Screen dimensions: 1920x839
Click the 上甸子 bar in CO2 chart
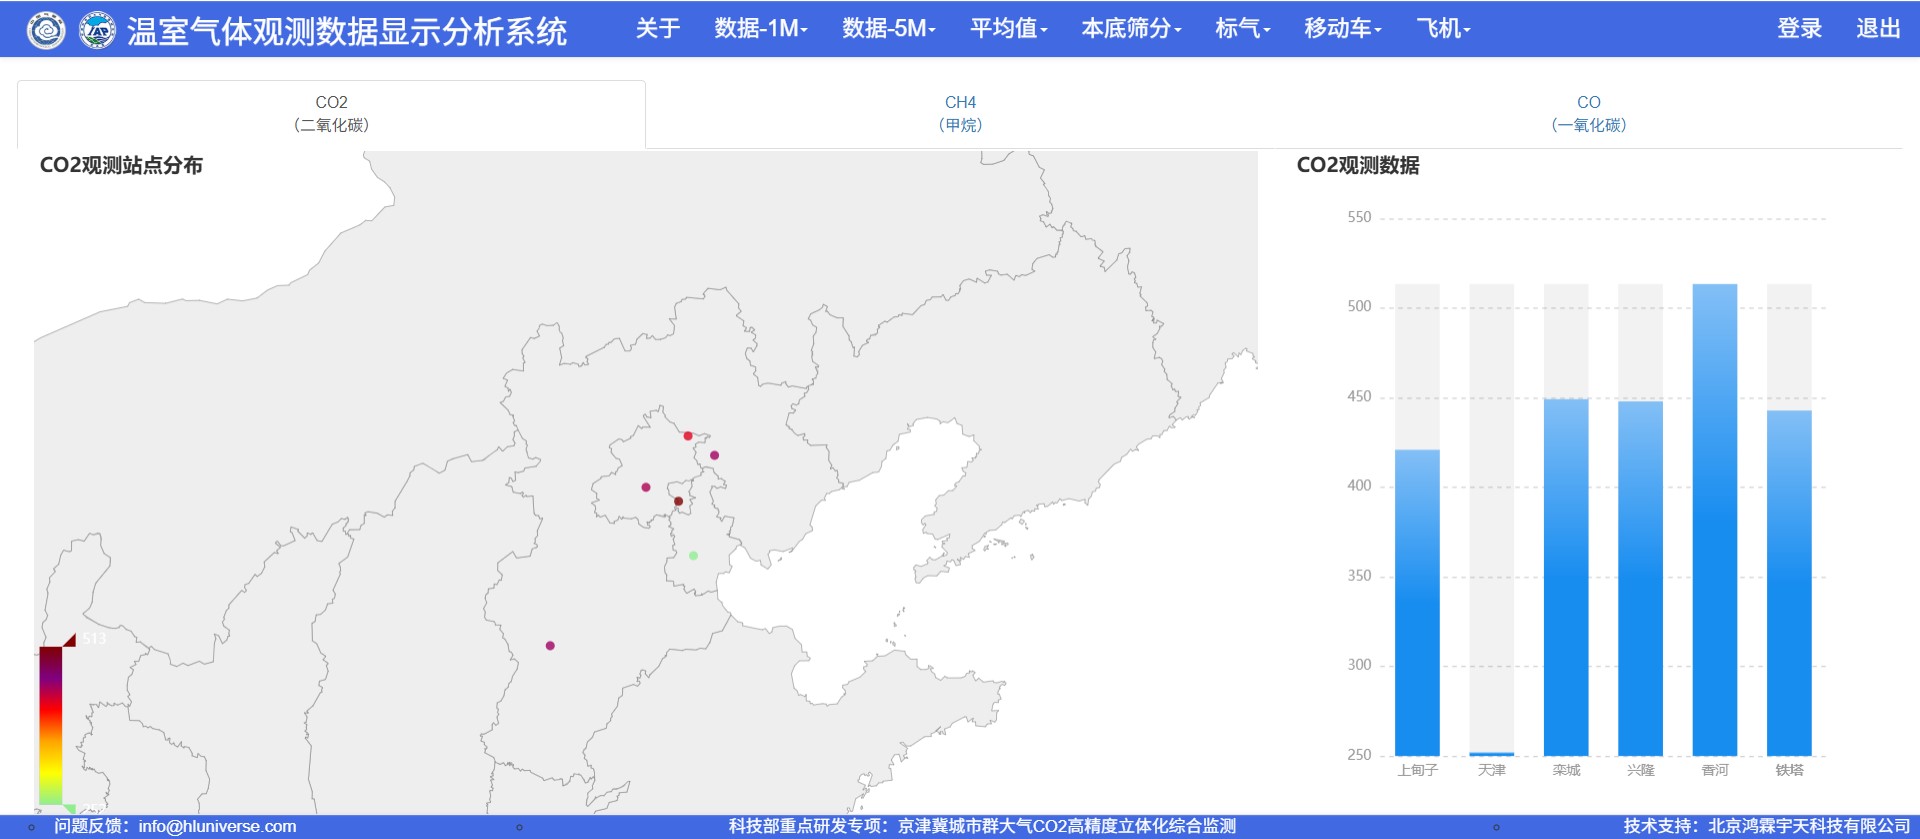[1417, 602]
